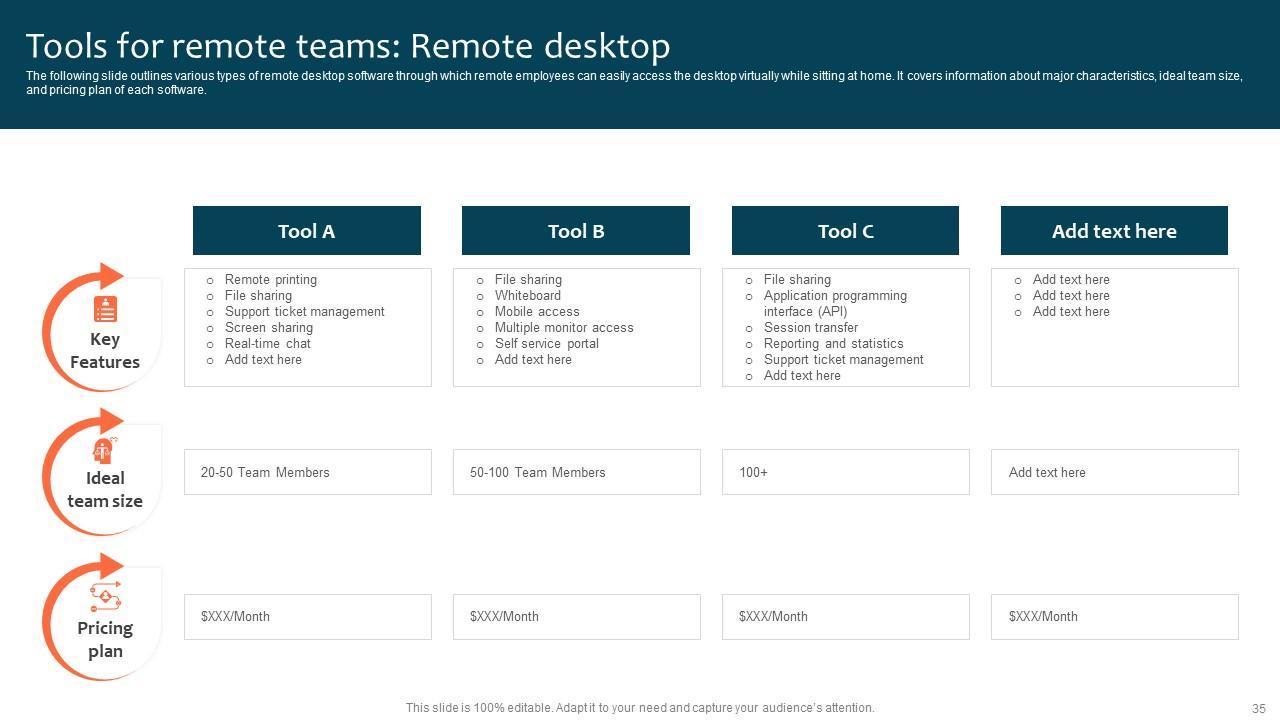This screenshot has width=1280, height=720.
Task: Select the Tool A header box
Action: 307,231
